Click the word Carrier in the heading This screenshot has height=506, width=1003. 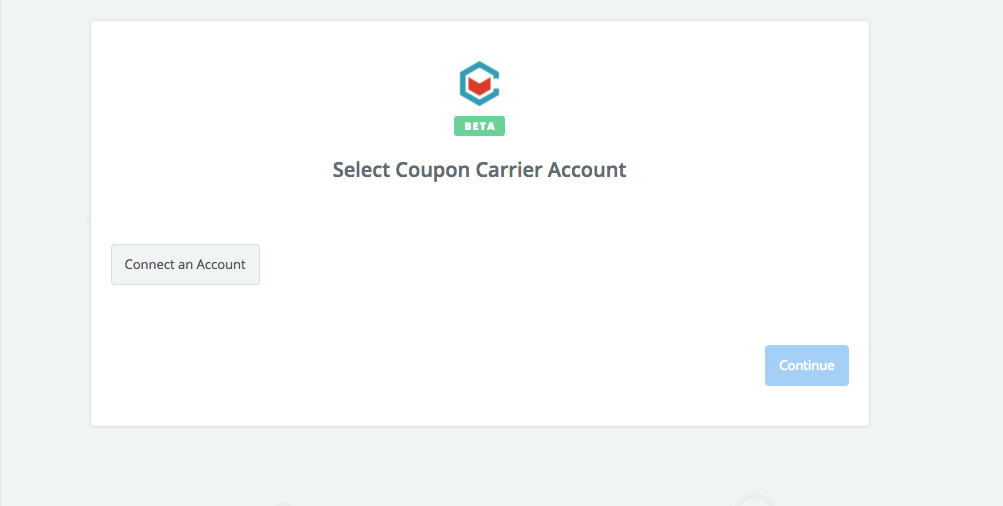click(x=509, y=170)
